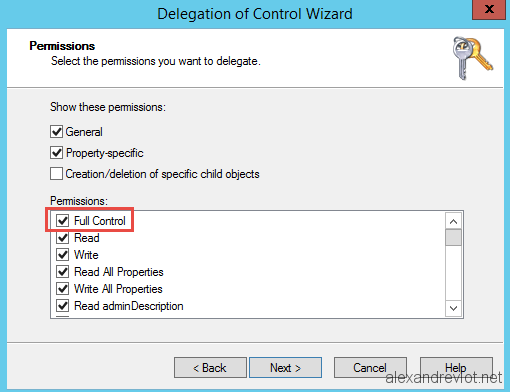Click the permissions list scroll down arrow

453,308
